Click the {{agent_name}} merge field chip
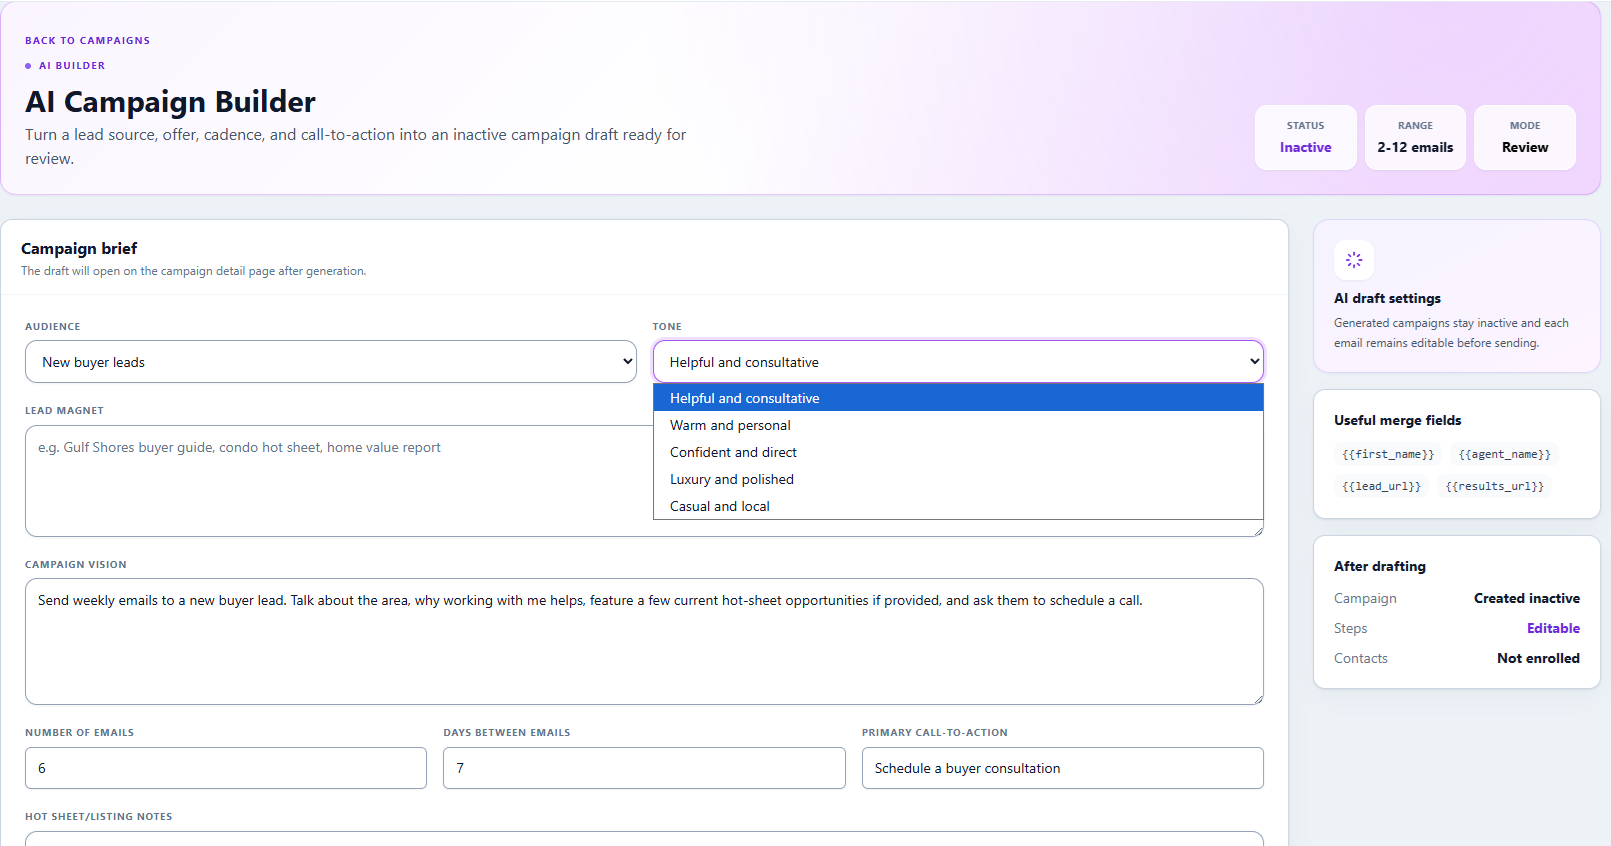1611x846 pixels. (x=1504, y=454)
